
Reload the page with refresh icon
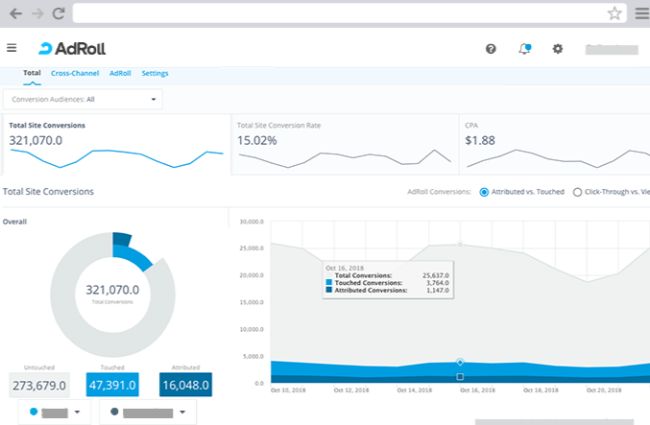(x=59, y=14)
